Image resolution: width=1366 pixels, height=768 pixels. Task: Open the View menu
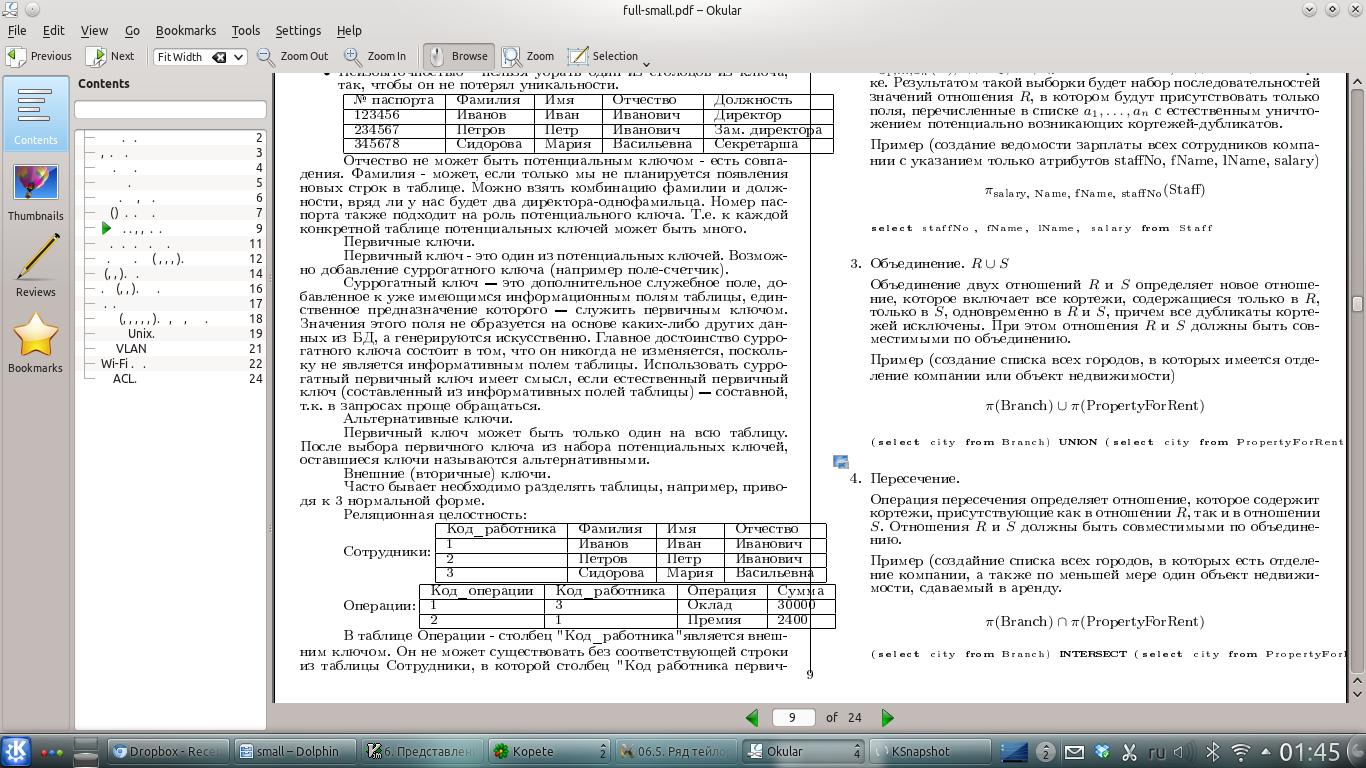click(x=94, y=31)
